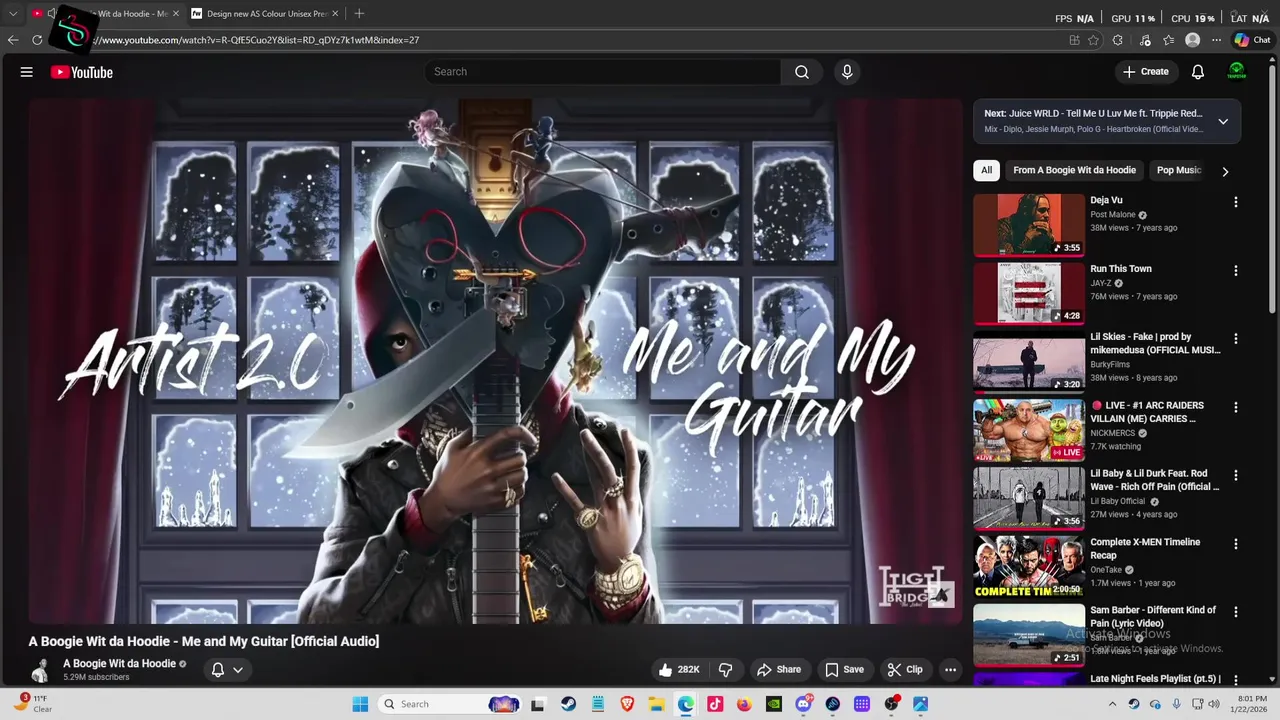Open Sam Barber Different Kind of Pain thumbnail
The image size is (1280, 720).
click(x=1029, y=635)
